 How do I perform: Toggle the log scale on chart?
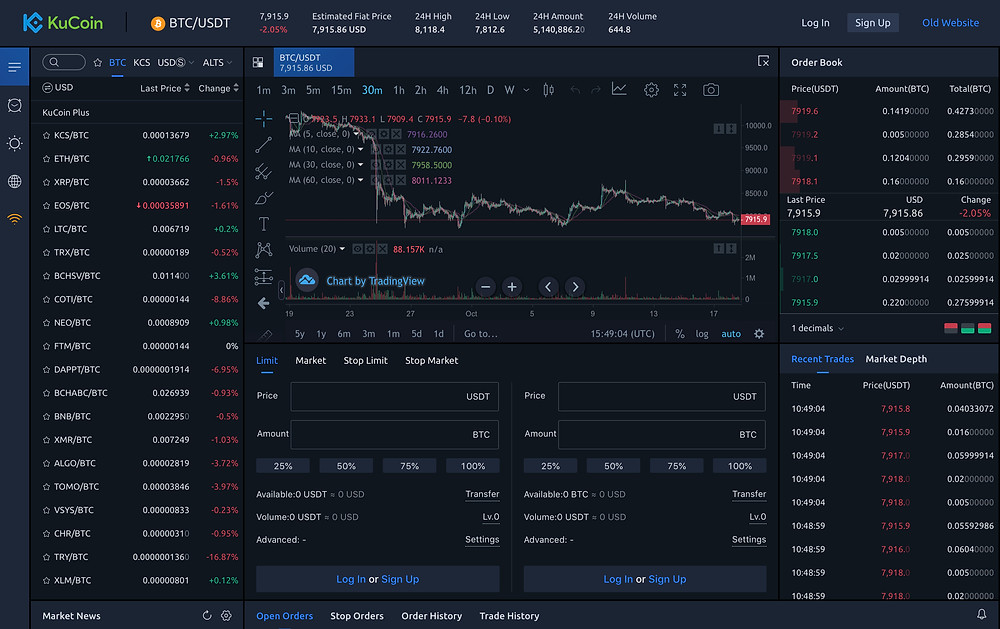coord(702,334)
